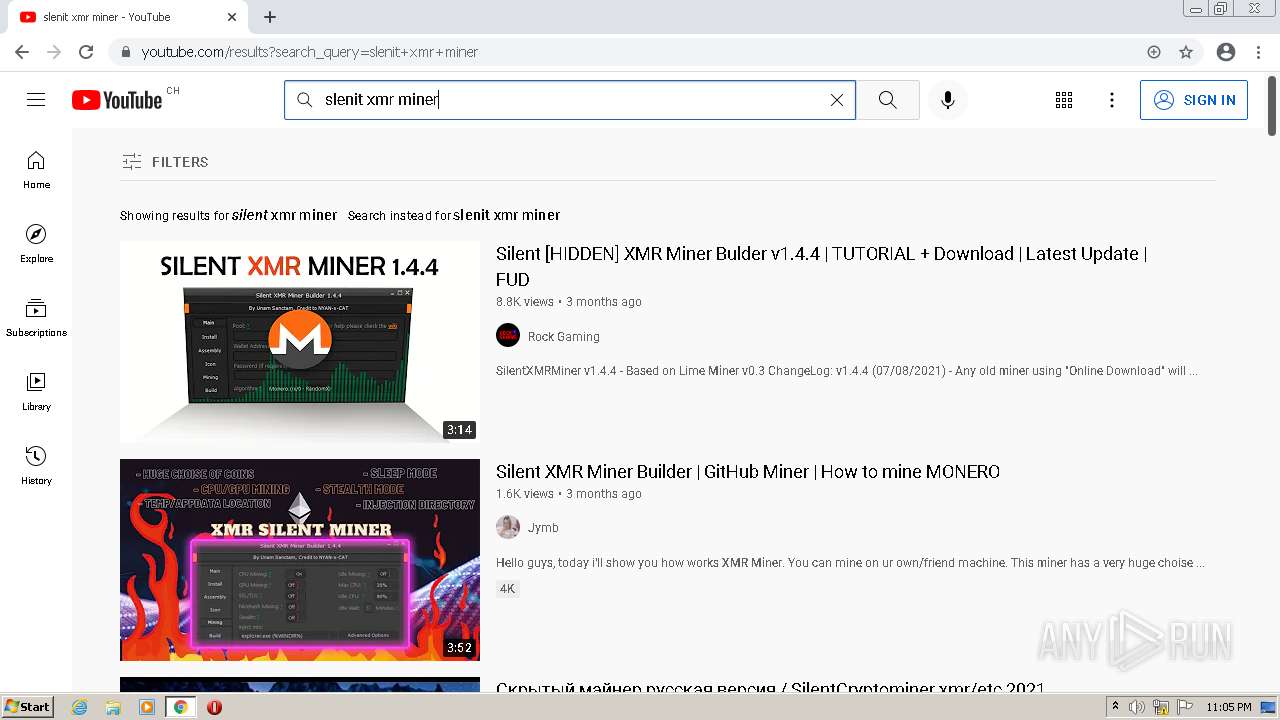Clear the search box with the X
Screen dimensions: 1280x720
coord(837,100)
